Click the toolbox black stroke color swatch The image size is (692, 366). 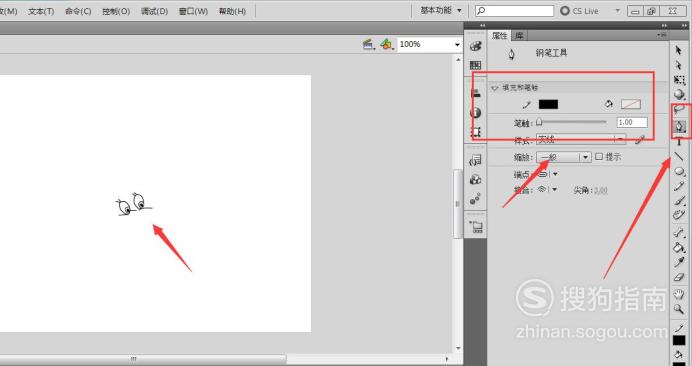(x=679, y=340)
